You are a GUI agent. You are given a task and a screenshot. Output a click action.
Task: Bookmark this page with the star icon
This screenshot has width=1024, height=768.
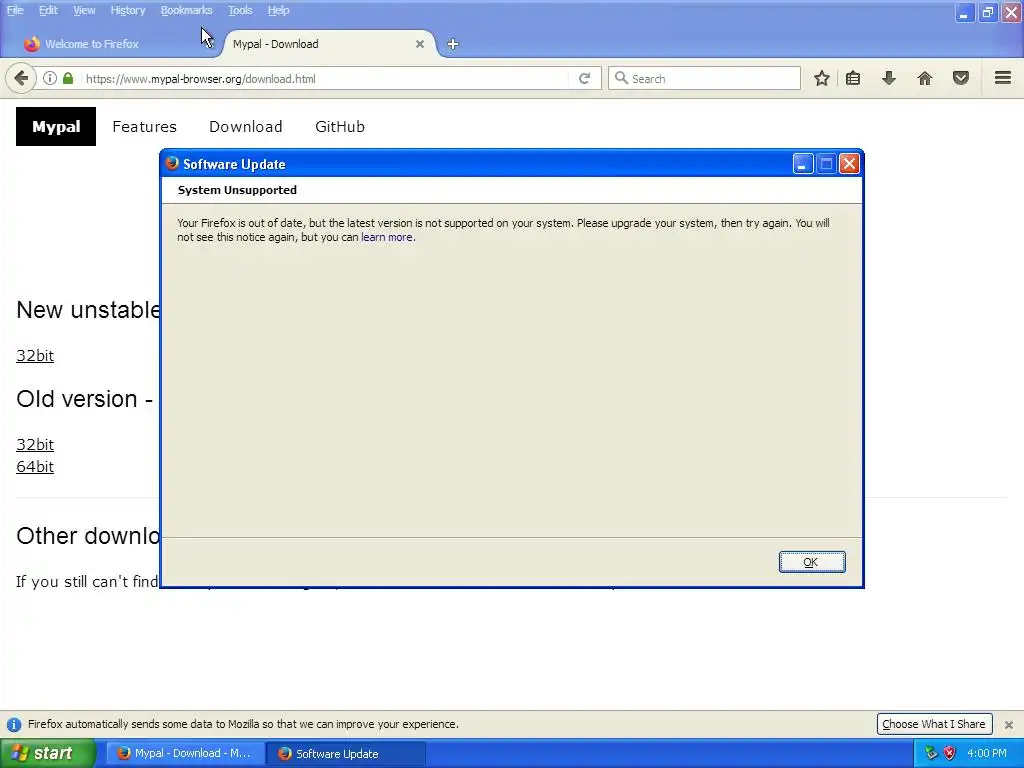822,78
